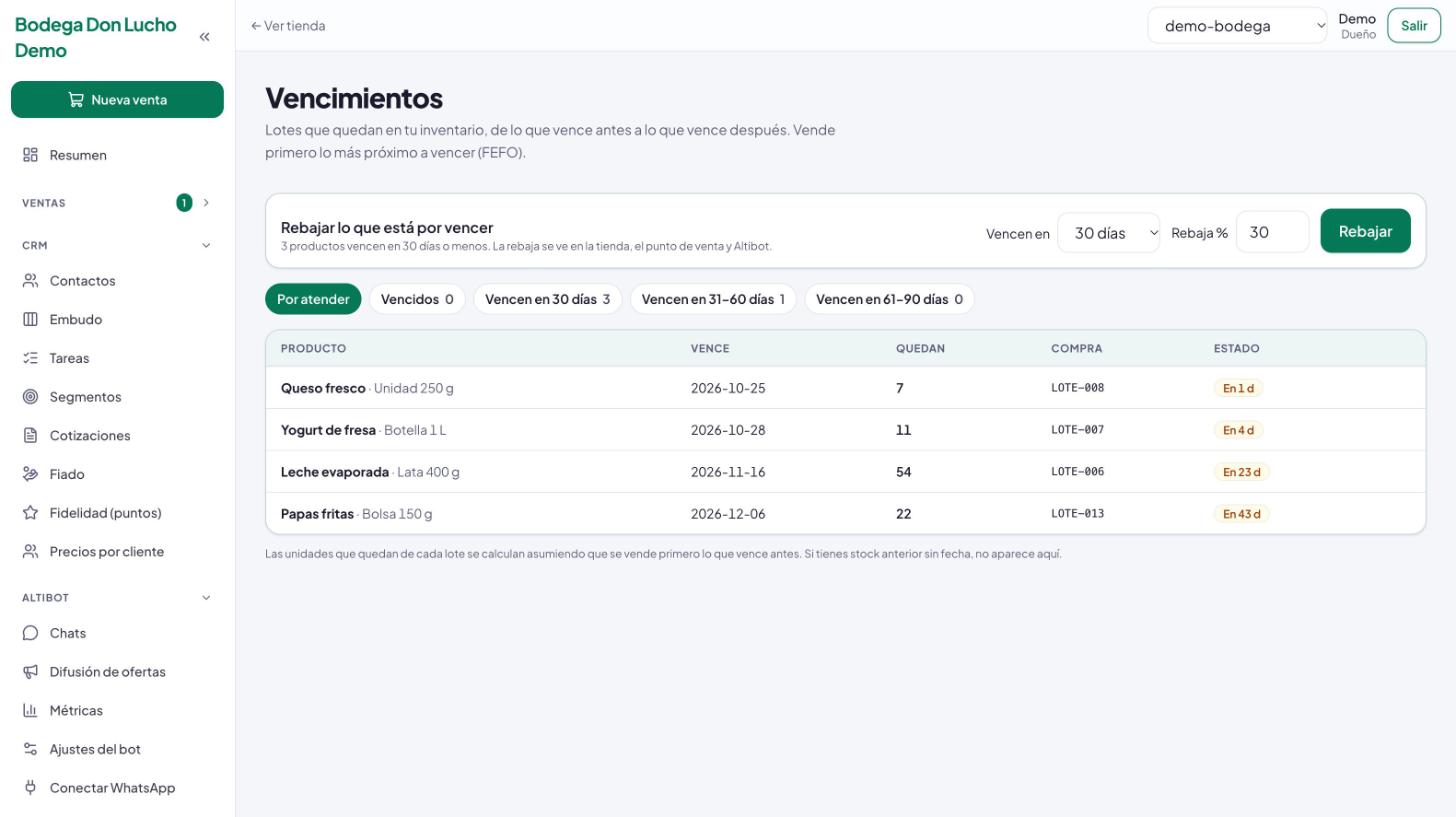Click the En 1 d status badge
The height and width of the screenshot is (817, 1456).
click(x=1238, y=388)
